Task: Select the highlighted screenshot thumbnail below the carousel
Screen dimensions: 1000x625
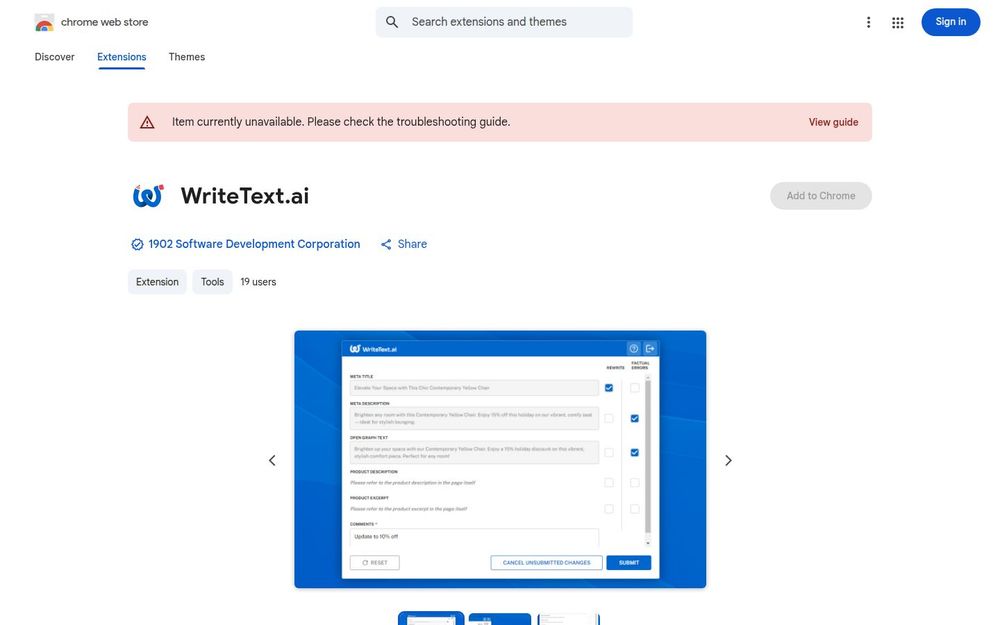Action: click(x=431, y=619)
